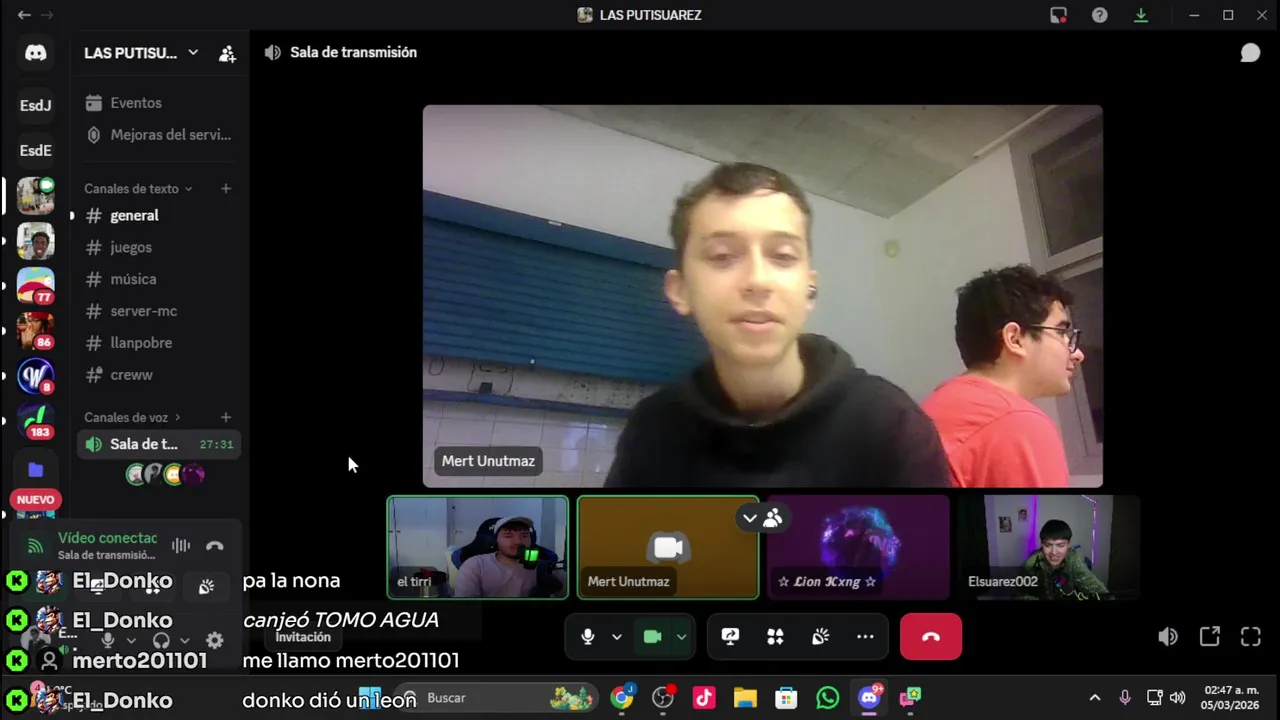The image size is (1280, 720).
Task: Click the invite people icon beside server name
Action: 227,53
